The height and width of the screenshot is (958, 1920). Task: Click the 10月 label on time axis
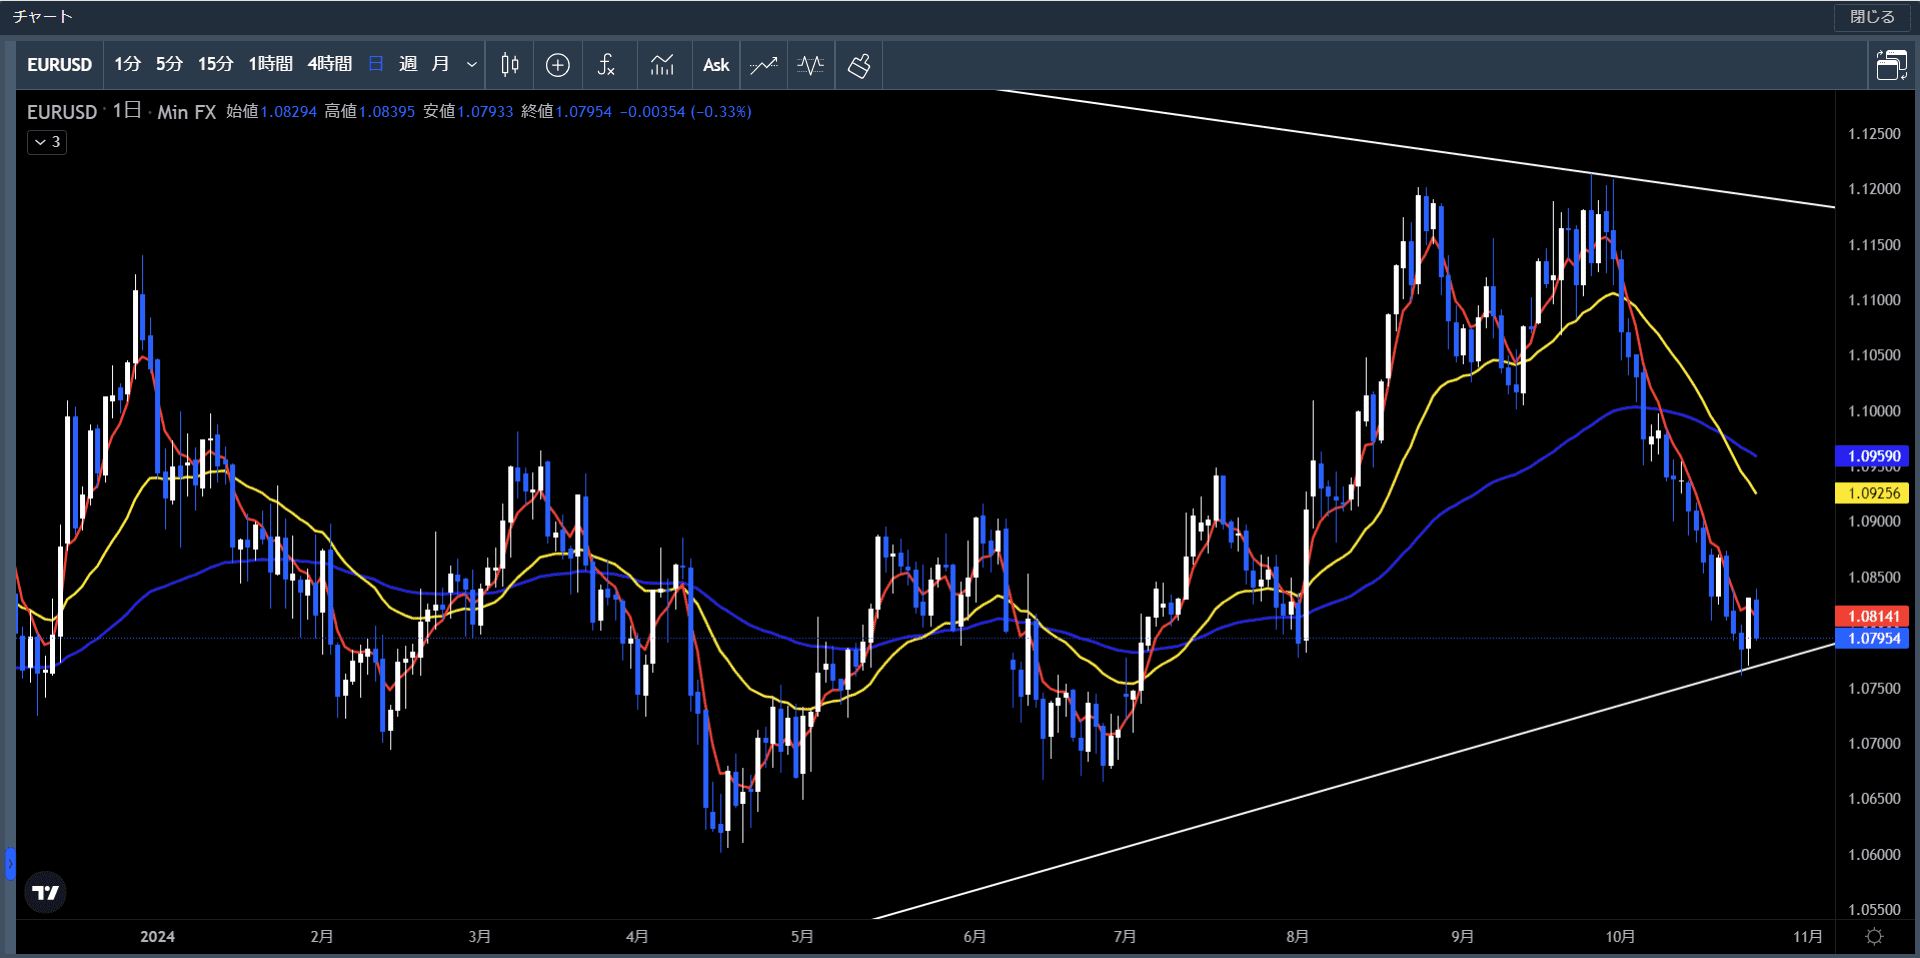click(1620, 937)
